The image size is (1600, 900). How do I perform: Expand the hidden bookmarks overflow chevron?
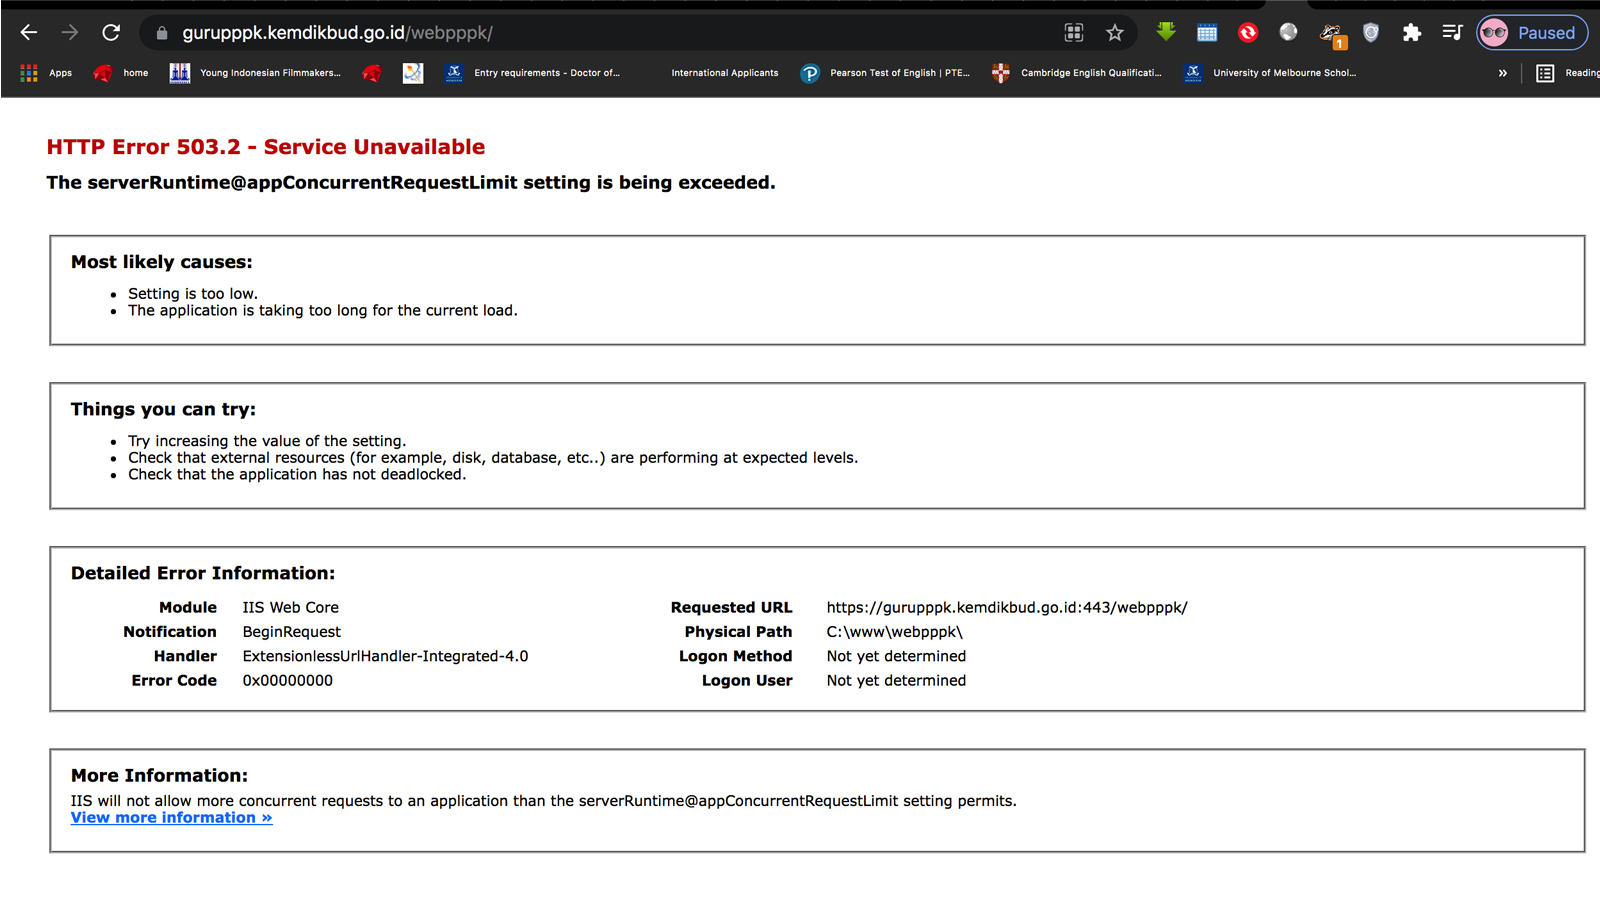click(x=1502, y=73)
